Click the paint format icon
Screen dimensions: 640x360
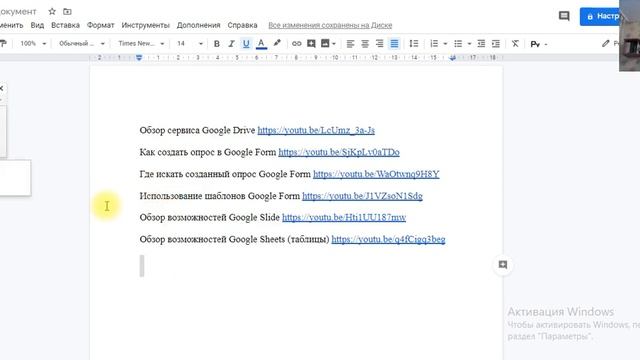click(3, 43)
